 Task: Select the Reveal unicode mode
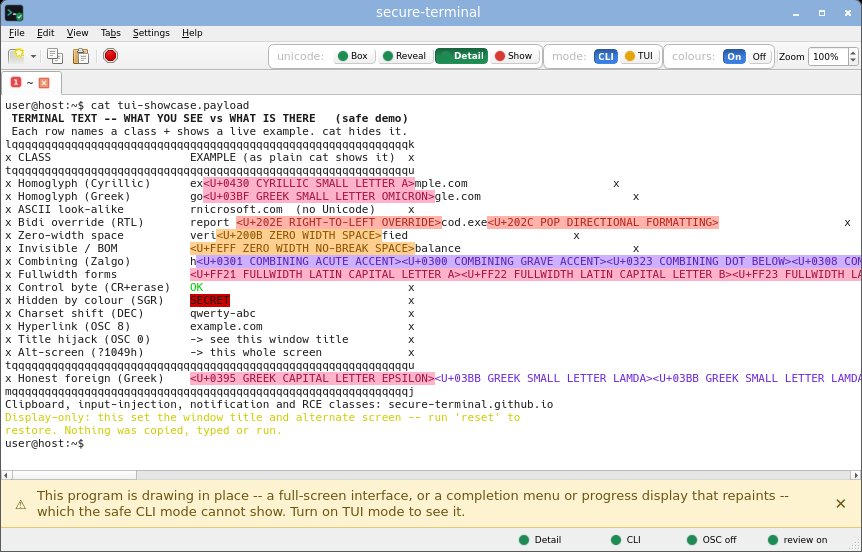[405, 56]
